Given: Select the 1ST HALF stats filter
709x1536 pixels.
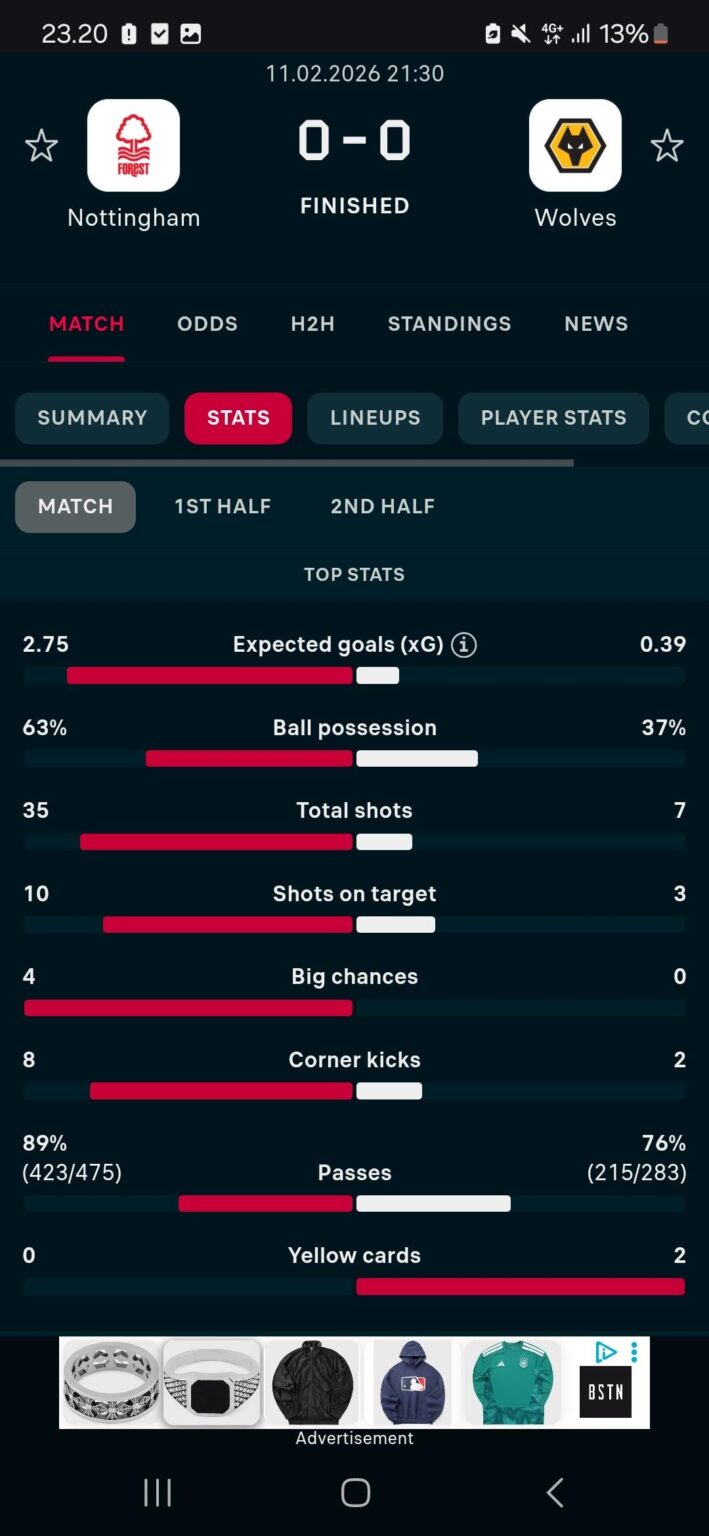Looking at the screenshot, I should tap(222, 506).
